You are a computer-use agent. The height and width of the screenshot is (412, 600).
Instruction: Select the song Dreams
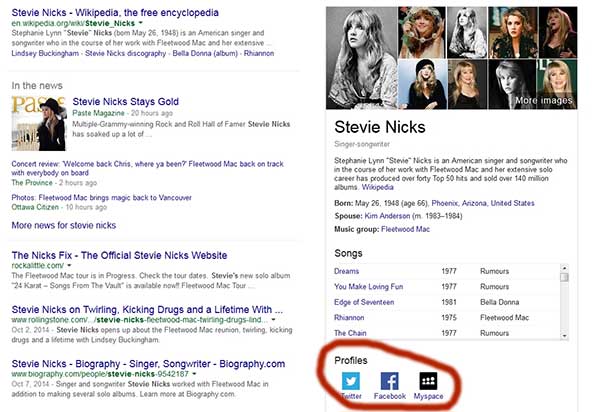point(346,271)
